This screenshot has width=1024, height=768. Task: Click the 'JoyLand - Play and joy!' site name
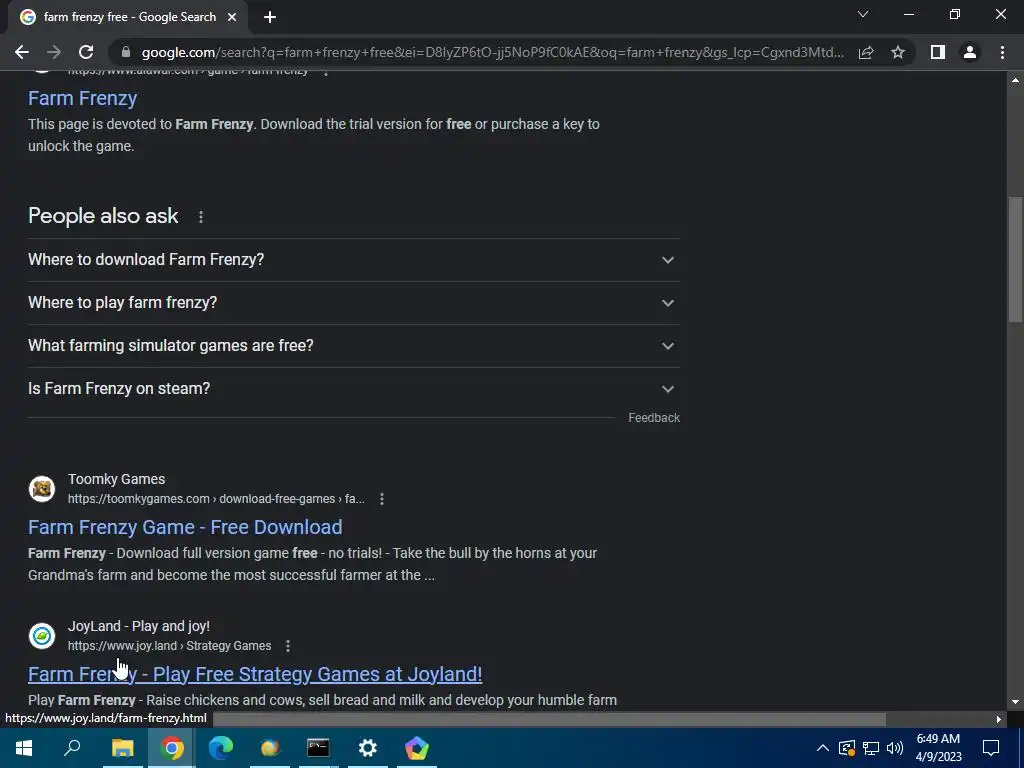coord(138,626)
